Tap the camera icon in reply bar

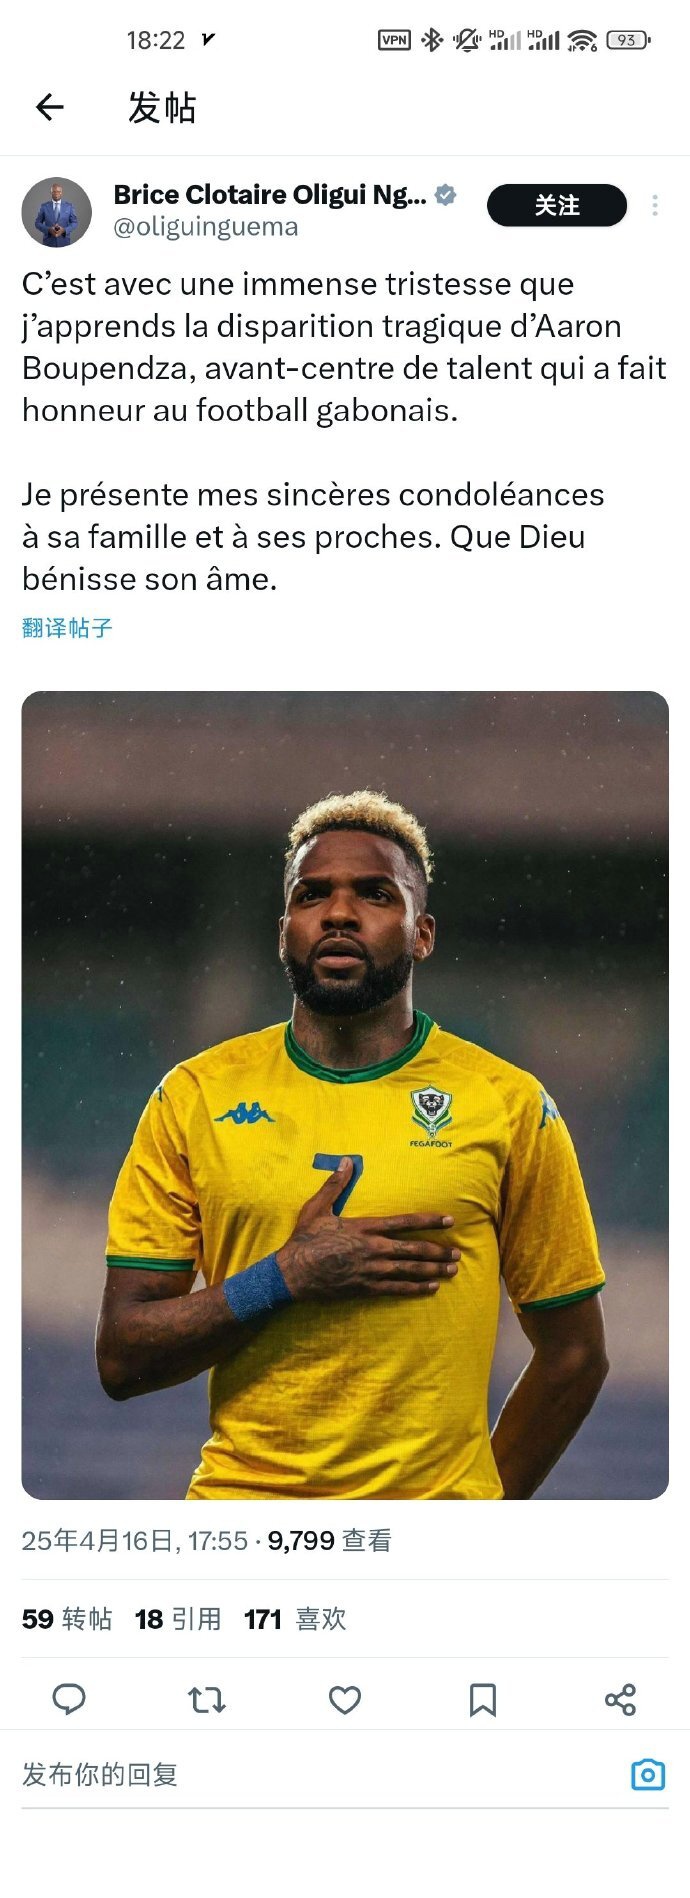click(648, 1774)
